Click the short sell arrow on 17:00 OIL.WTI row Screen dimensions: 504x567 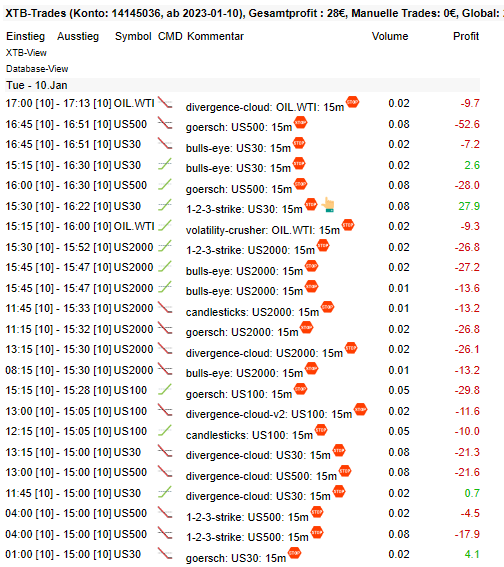(165, 103)
